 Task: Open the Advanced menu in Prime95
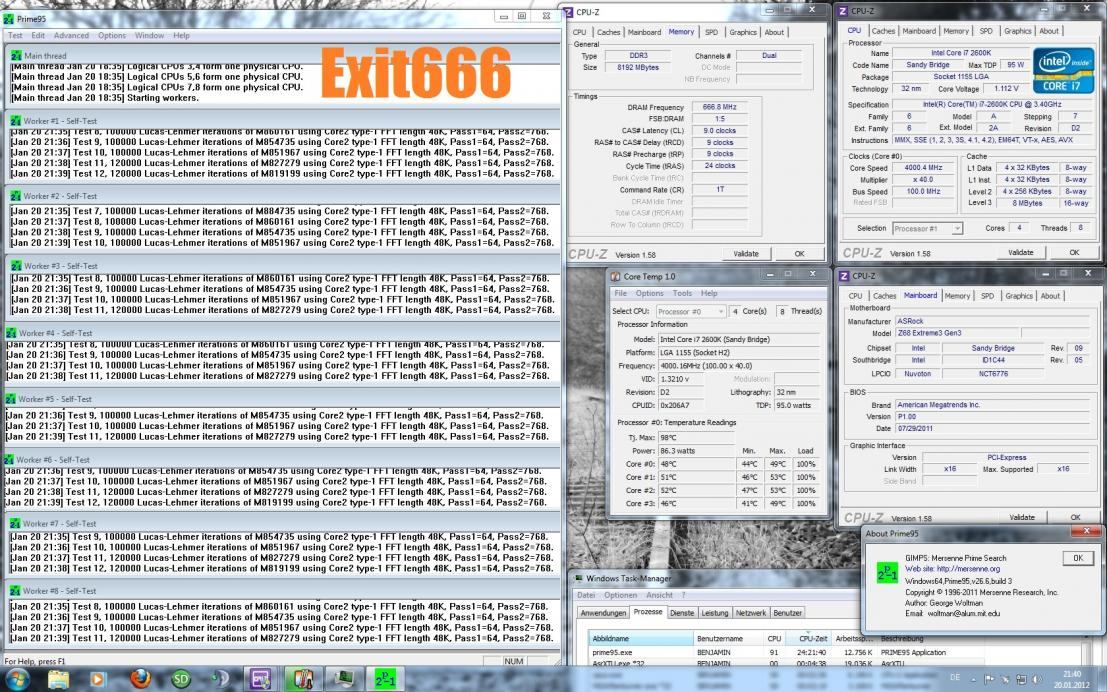point(71,35)
